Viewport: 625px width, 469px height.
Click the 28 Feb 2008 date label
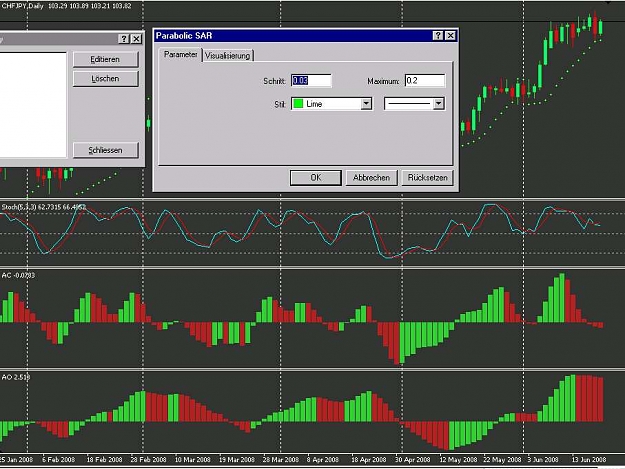pyautogui.click(x=148, y=459)
